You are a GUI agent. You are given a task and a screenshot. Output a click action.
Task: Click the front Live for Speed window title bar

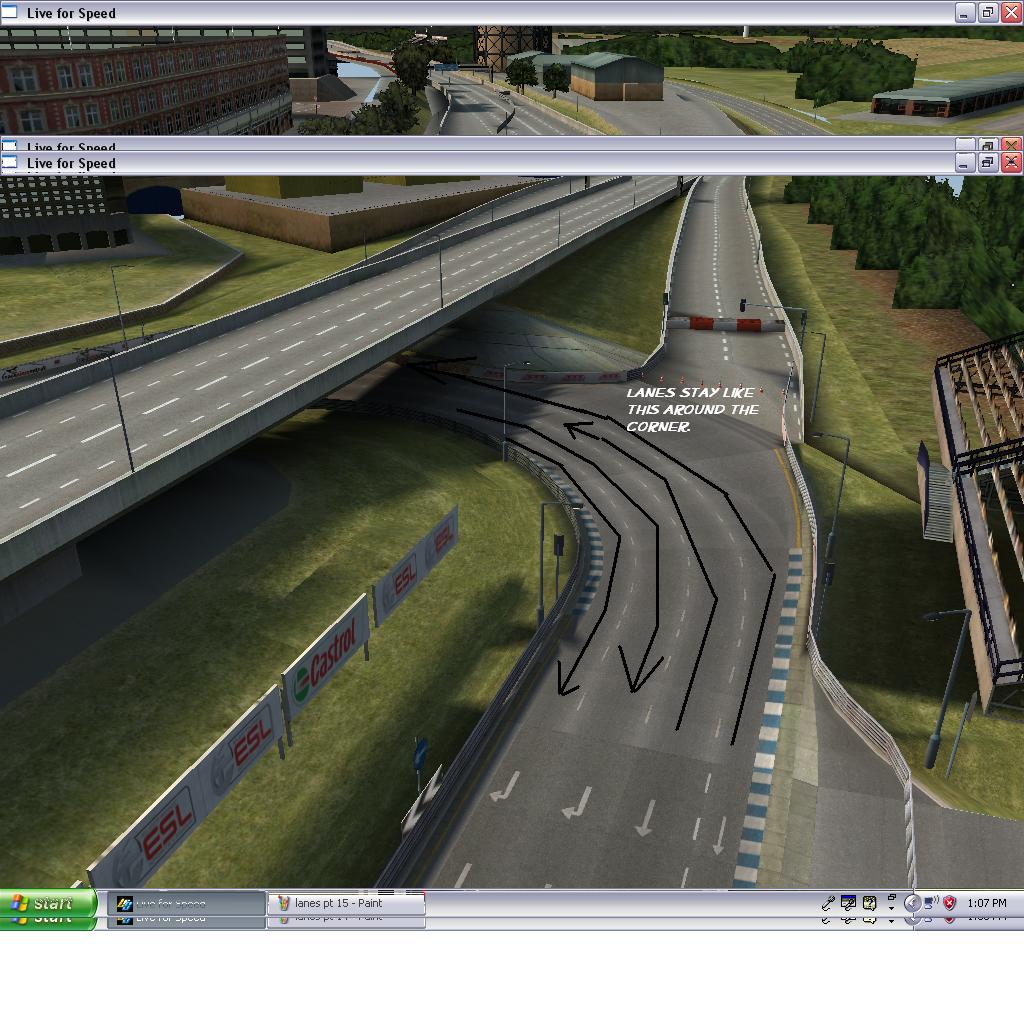tap(512, 163)
